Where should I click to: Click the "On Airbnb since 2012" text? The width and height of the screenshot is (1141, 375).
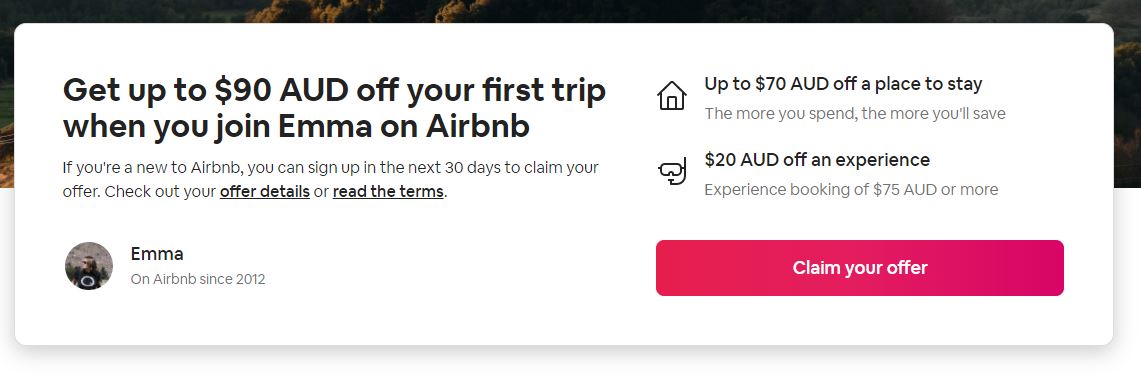[x=198, y=279]
